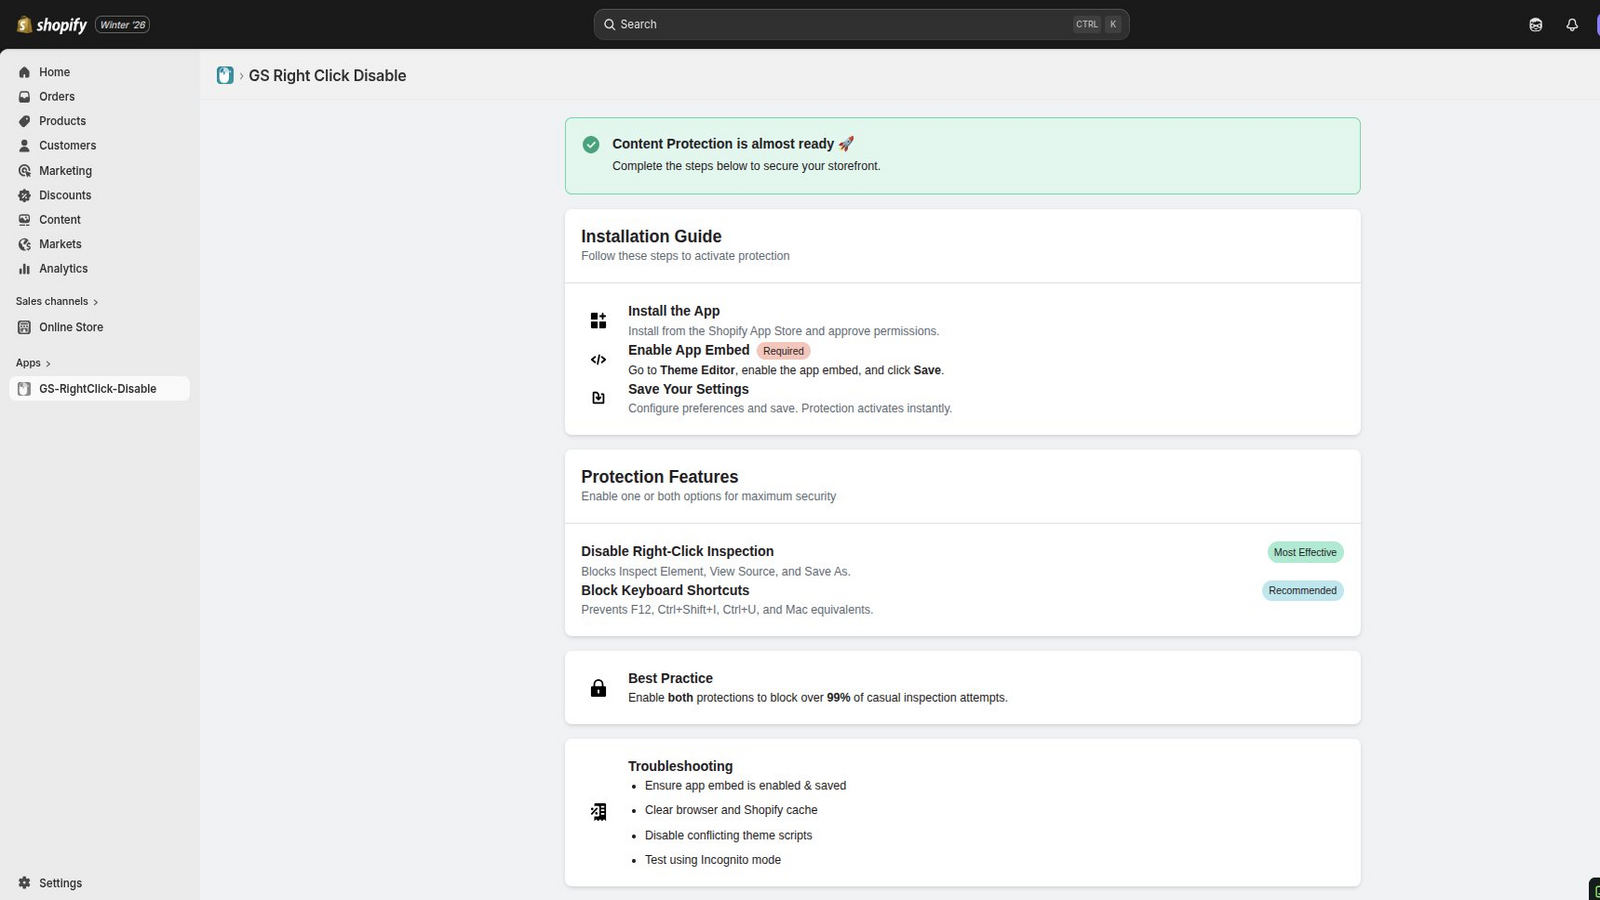
Task: Click the search magnifier icon
Action: [609, 25]
